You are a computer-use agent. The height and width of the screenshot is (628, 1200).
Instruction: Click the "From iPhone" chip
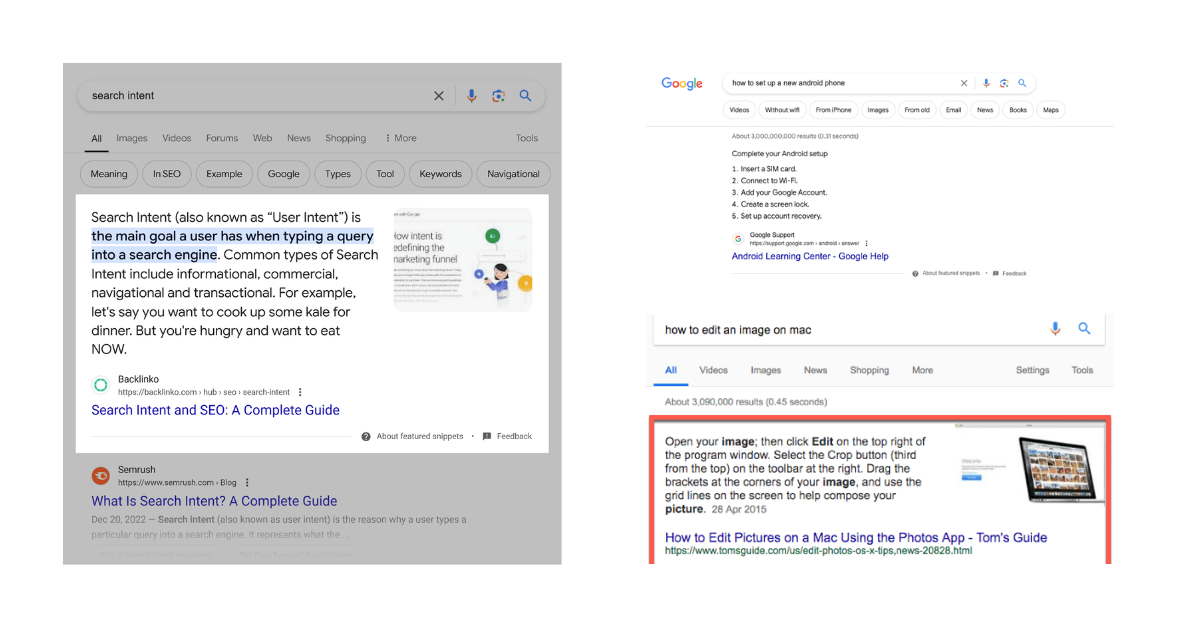click(x=833, y=110)
